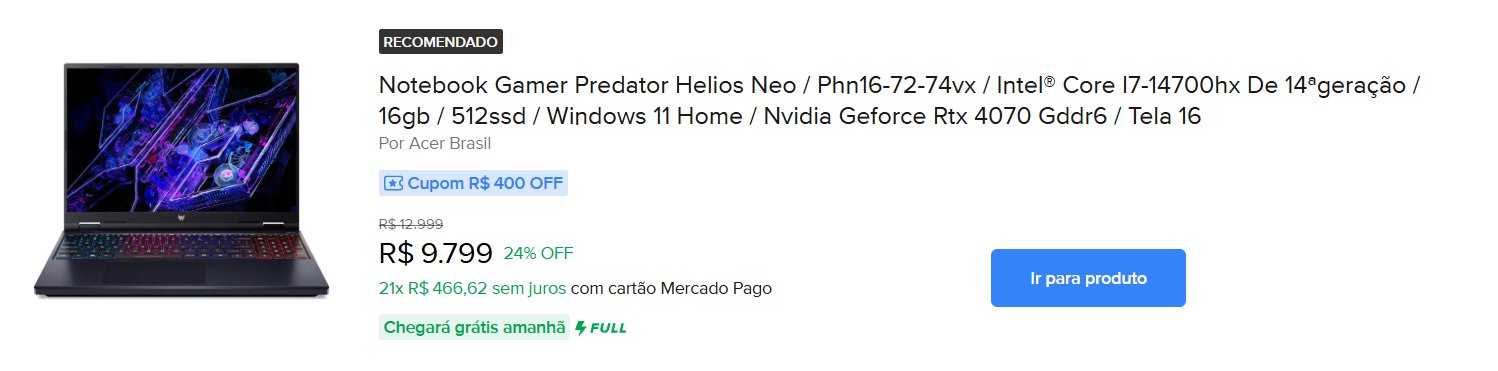
Task: Click the Chegará grátis amanhã tag
Action: pos(474,328)
